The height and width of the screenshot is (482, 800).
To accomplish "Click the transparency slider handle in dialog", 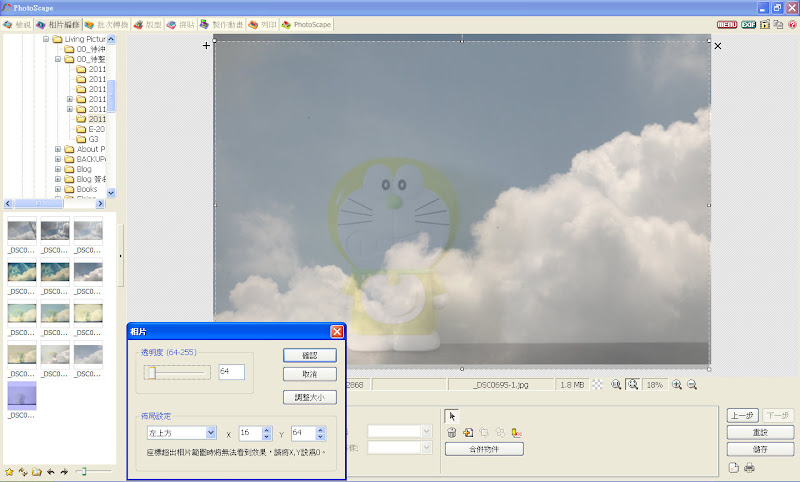I will [152, 373].
